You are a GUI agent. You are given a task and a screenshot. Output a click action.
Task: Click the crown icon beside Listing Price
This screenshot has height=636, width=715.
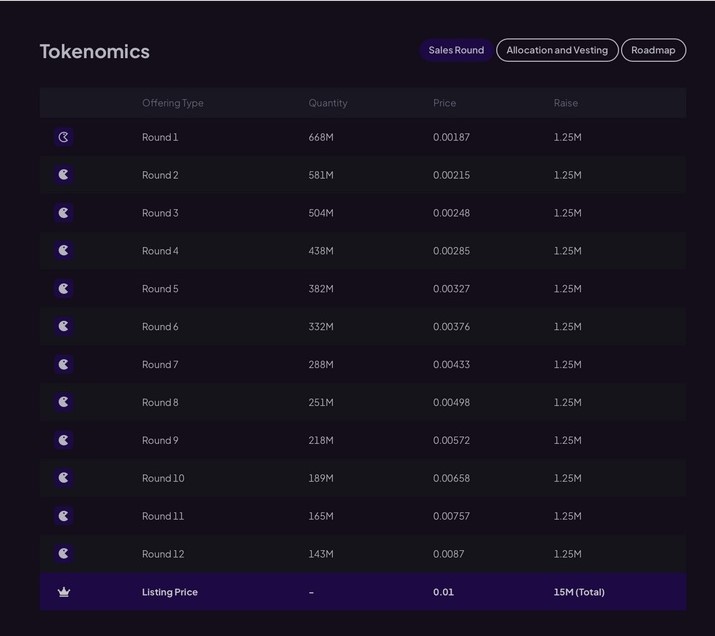tap(64, 592)
